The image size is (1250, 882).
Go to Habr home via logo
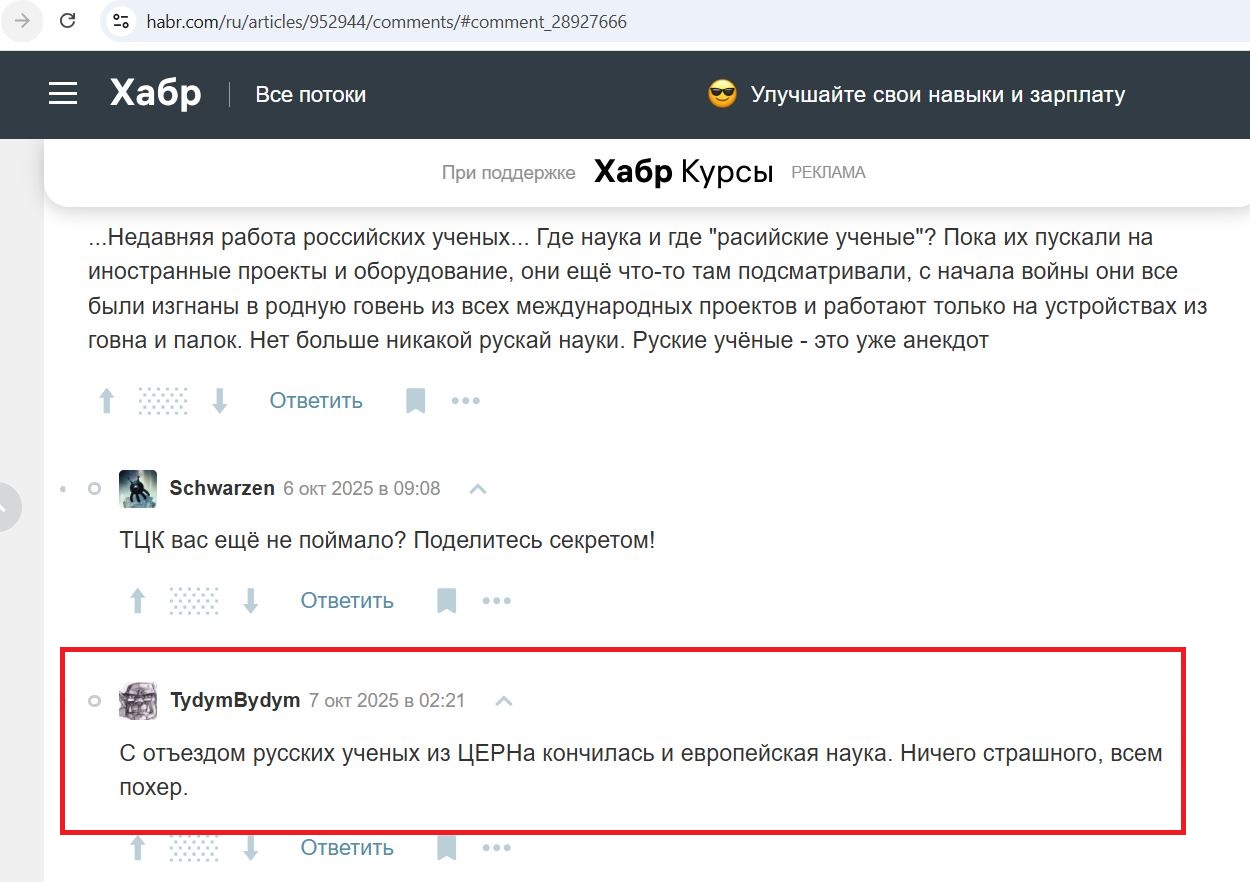point(155,94)
